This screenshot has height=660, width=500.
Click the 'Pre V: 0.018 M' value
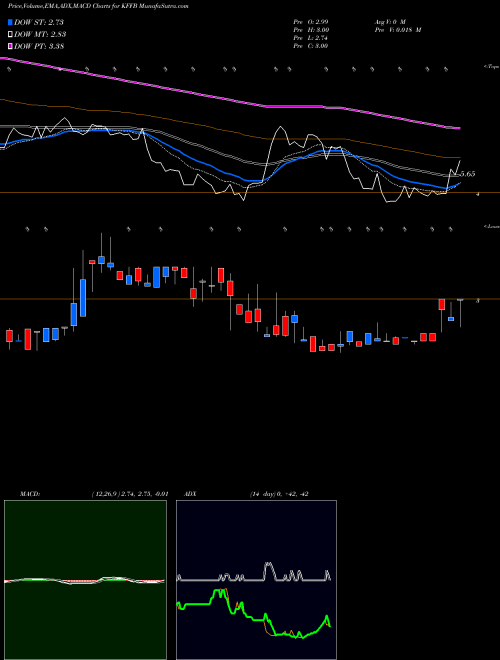(x=397, y=30)
